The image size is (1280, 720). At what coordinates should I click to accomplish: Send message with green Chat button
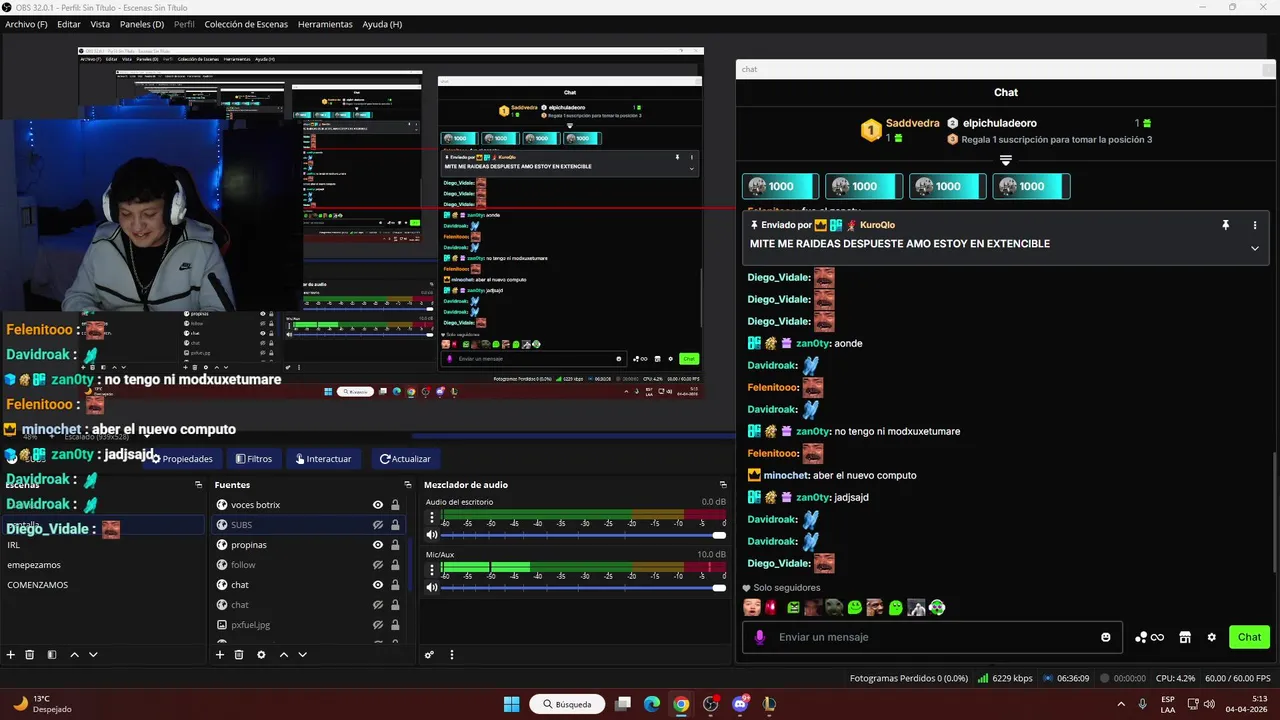1249,637
